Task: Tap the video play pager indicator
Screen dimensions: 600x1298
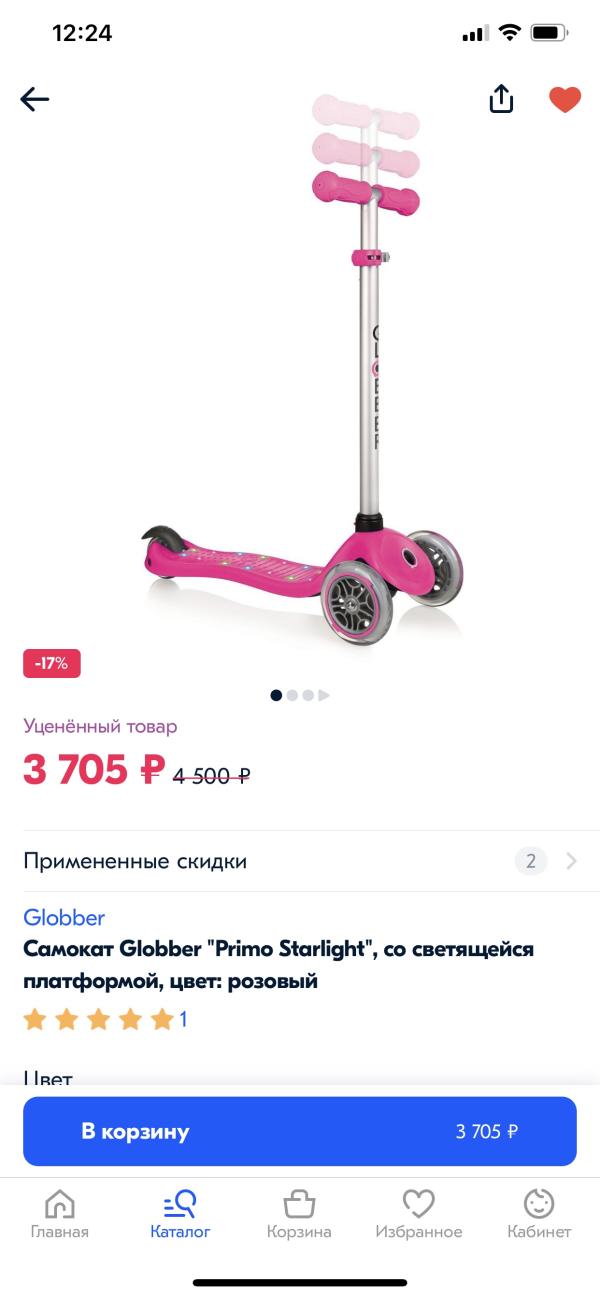Action: [324, 695]
